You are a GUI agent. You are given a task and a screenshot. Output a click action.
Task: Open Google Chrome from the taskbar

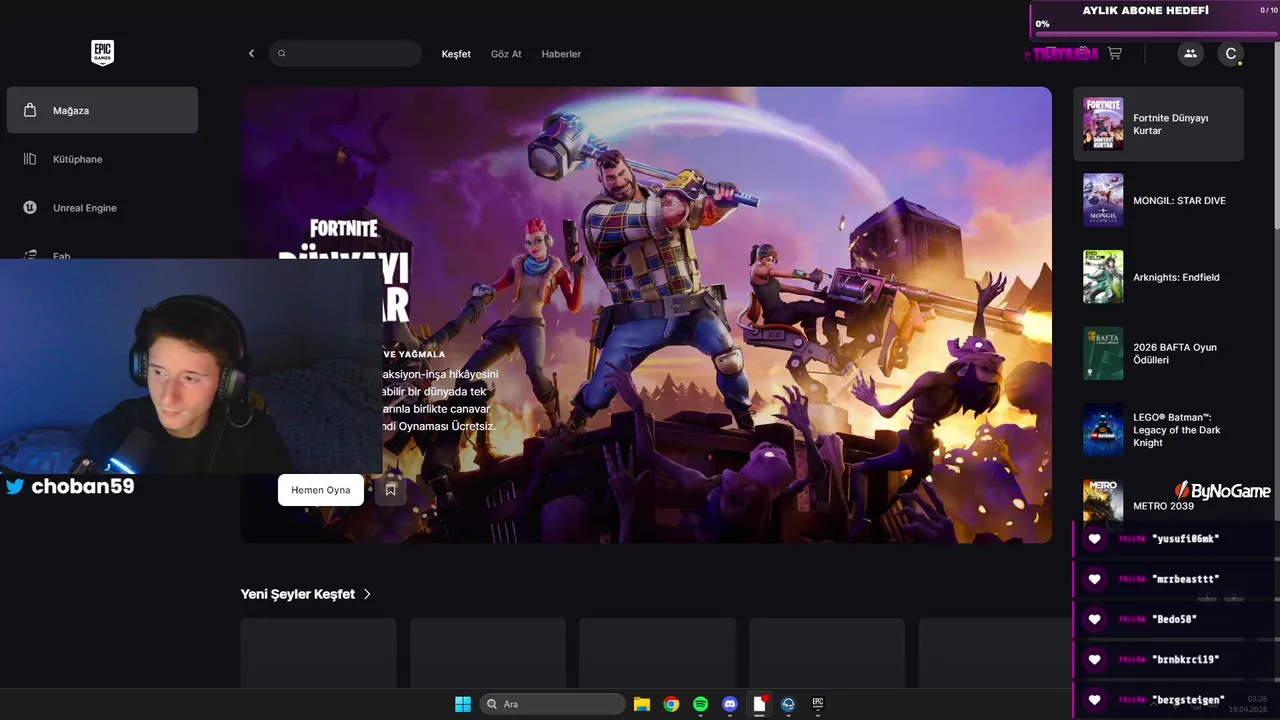[671, 704]
